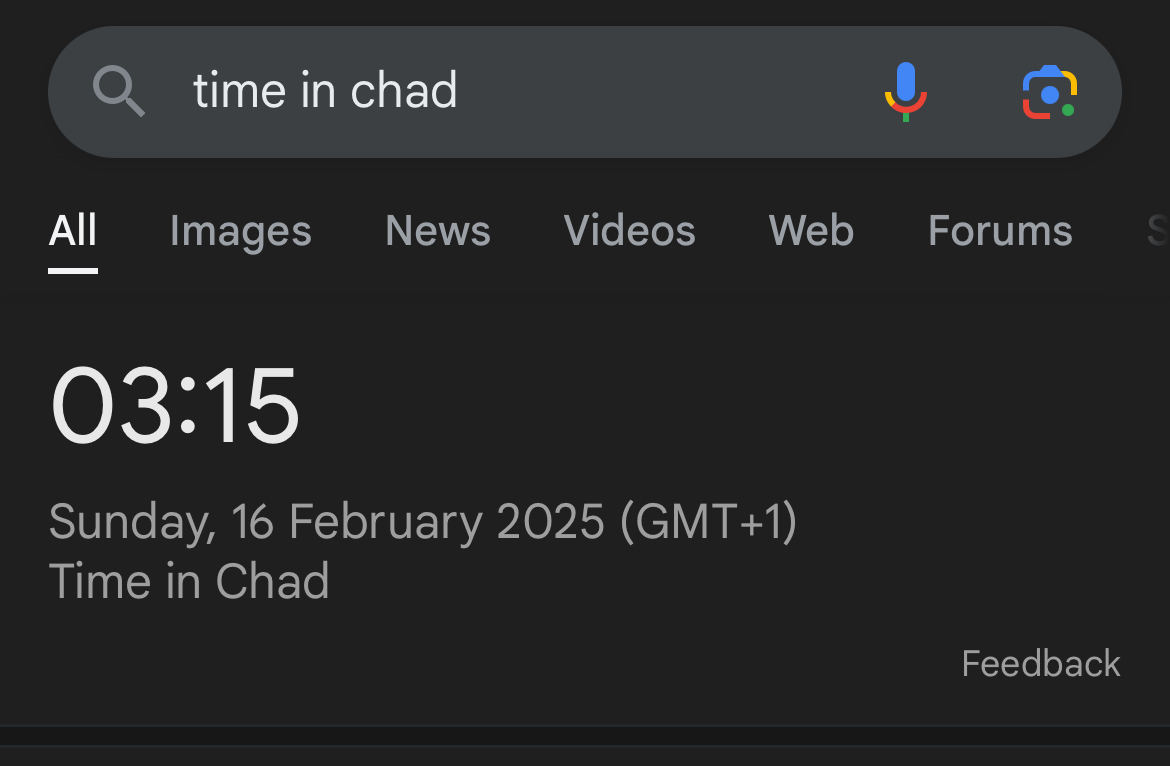Open the News tab
This screenshot has width=1170, height=766.
(438, 231)
